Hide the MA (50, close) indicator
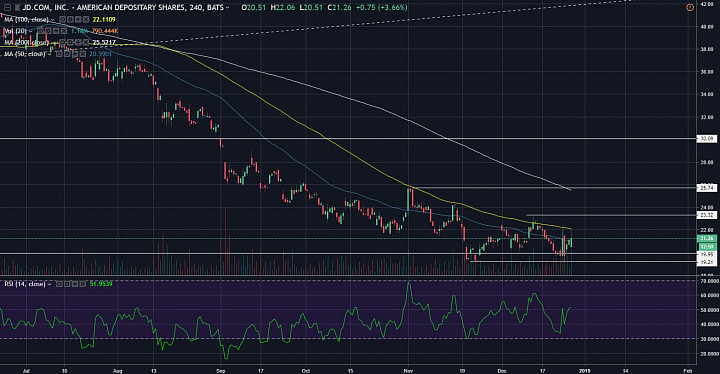The height and width of the screenshot is (374, 720). (x=59, y=54)
